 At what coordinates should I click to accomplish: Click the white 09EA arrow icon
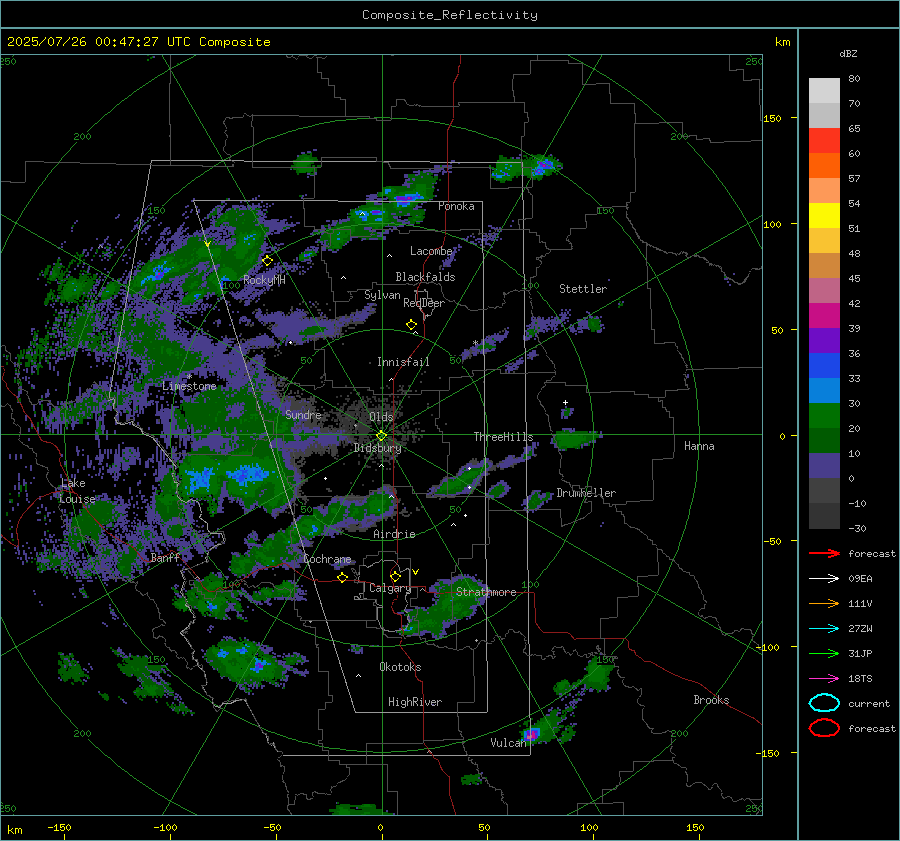pos(824,579)
